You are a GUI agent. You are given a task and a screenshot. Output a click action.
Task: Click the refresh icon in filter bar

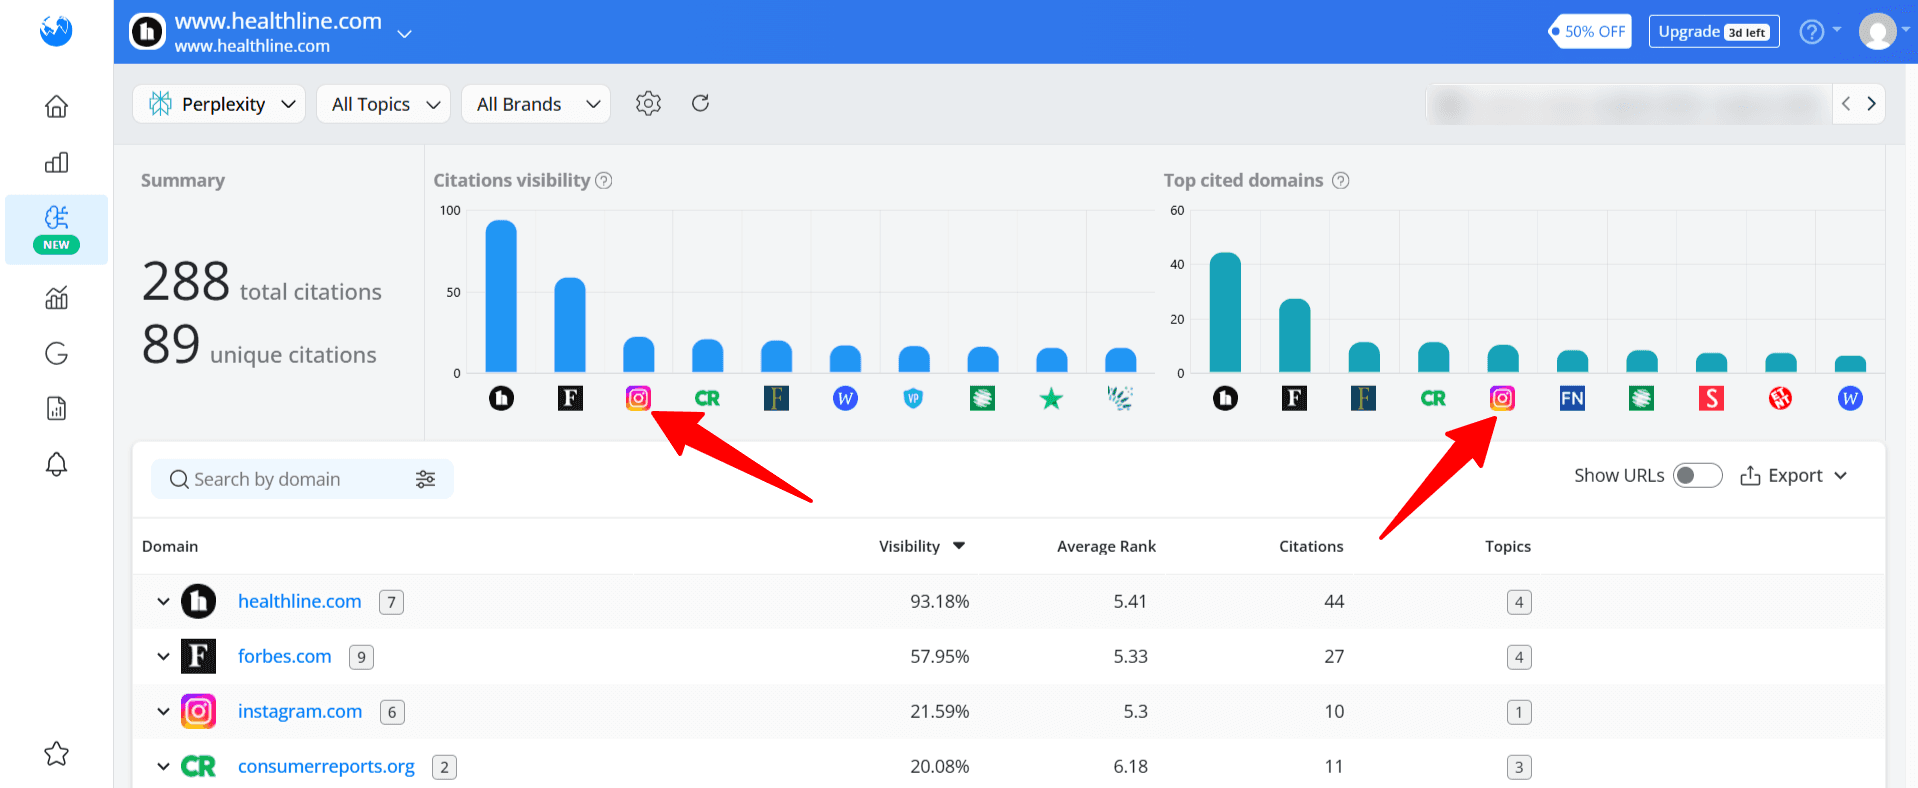point(701,103)
